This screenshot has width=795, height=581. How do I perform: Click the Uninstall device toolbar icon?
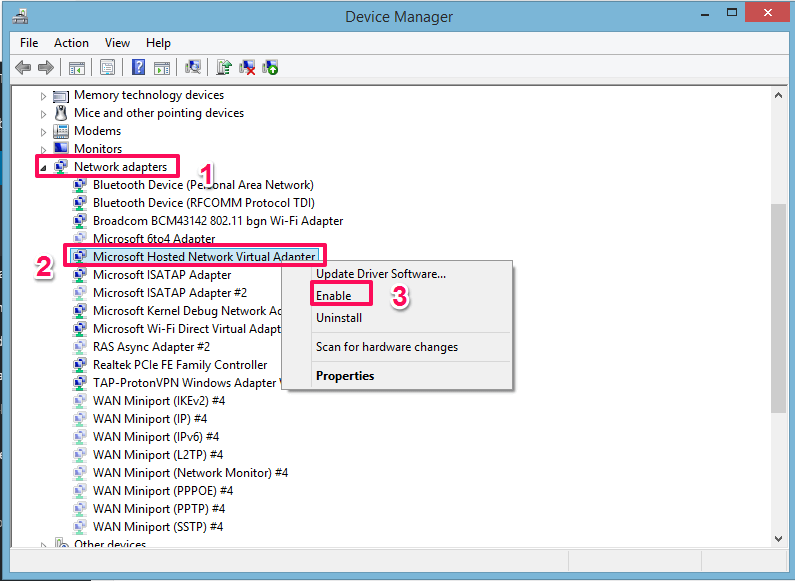point(247,67)
